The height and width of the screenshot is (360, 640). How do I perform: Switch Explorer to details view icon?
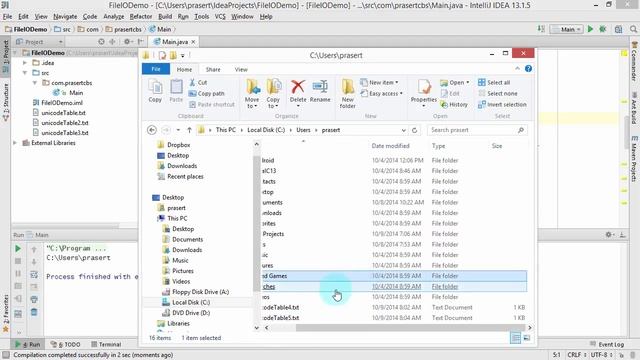click(x=516, y=338)
